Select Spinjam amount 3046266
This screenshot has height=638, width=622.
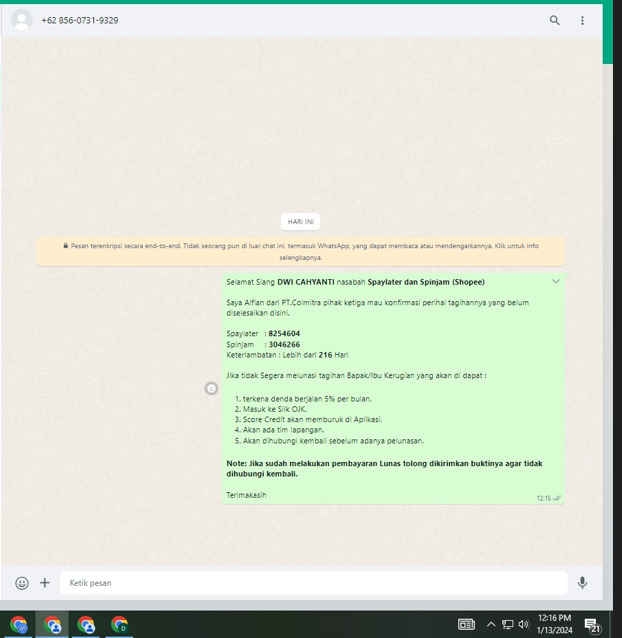(284, 344)
